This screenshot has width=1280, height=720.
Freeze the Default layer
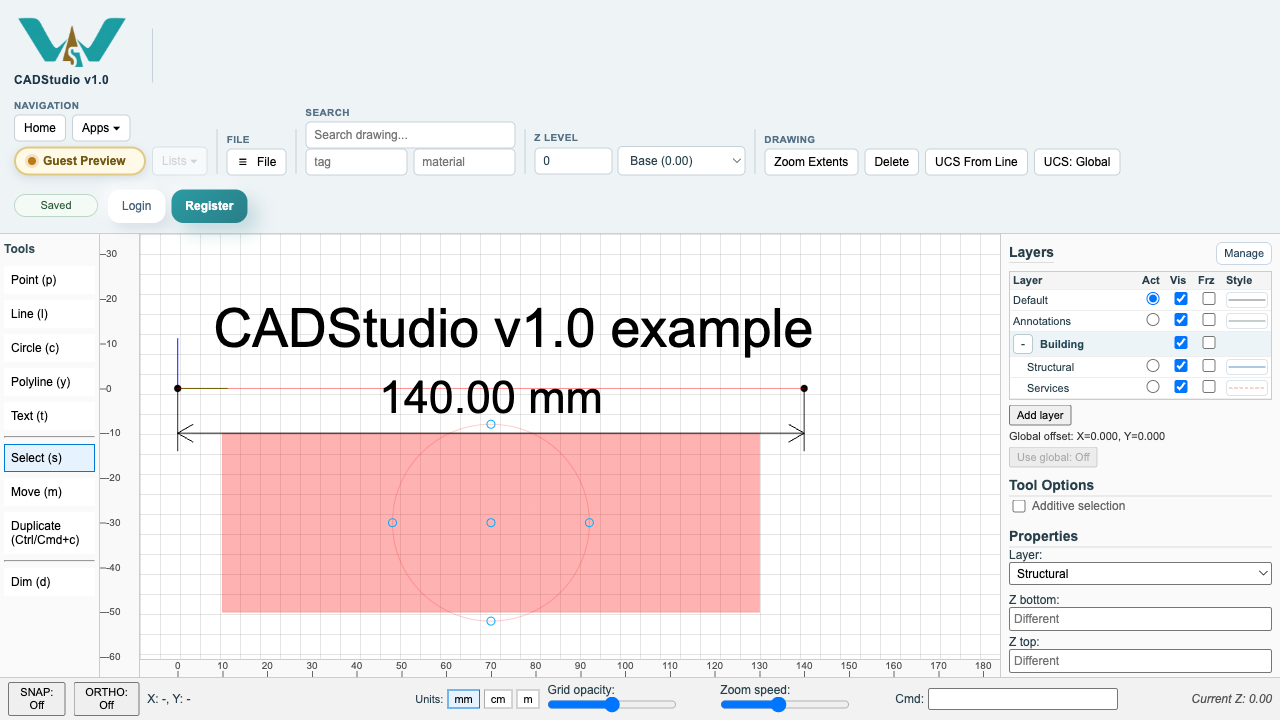coord(1209,299)
